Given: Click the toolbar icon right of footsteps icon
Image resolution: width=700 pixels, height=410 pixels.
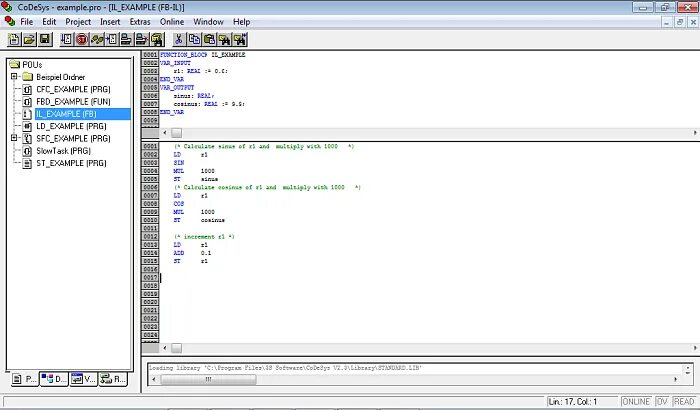Looking at the screenshot, I should tap(112, 40).
